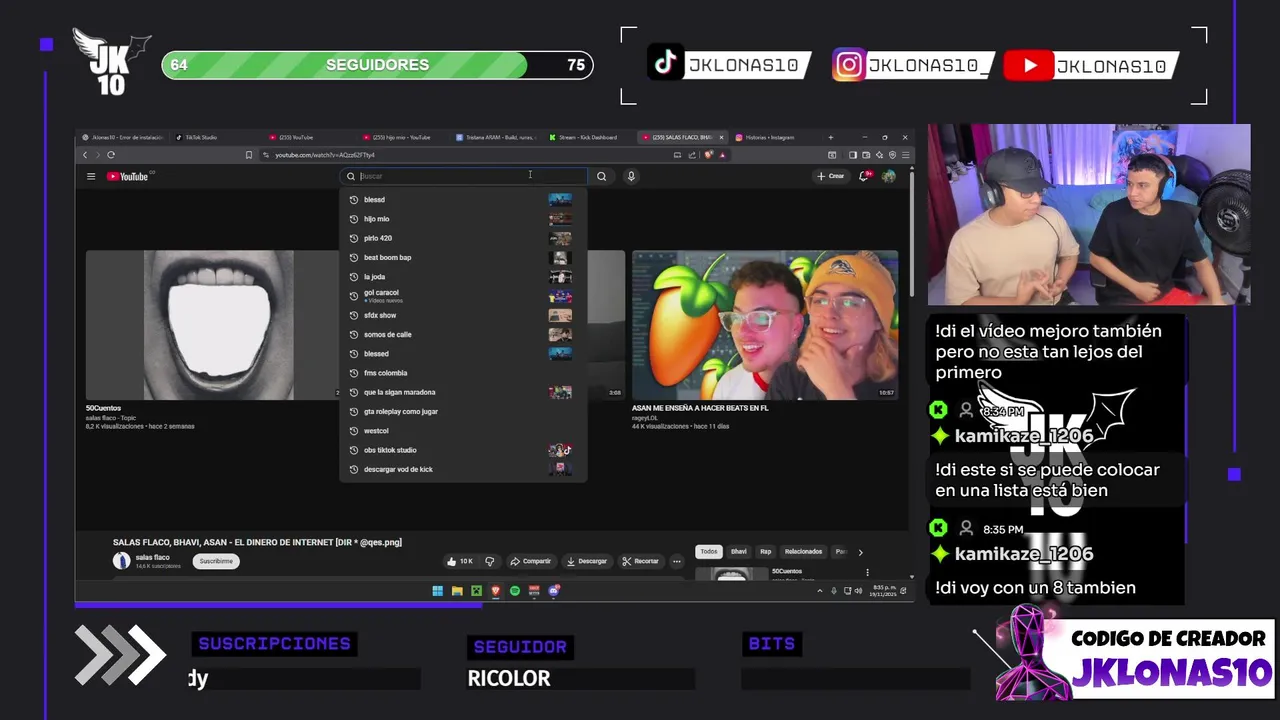Like the video with 10 K thumbs up
Image resolution: width=1280 pixels, height=720 pixels.
[461, 561]
